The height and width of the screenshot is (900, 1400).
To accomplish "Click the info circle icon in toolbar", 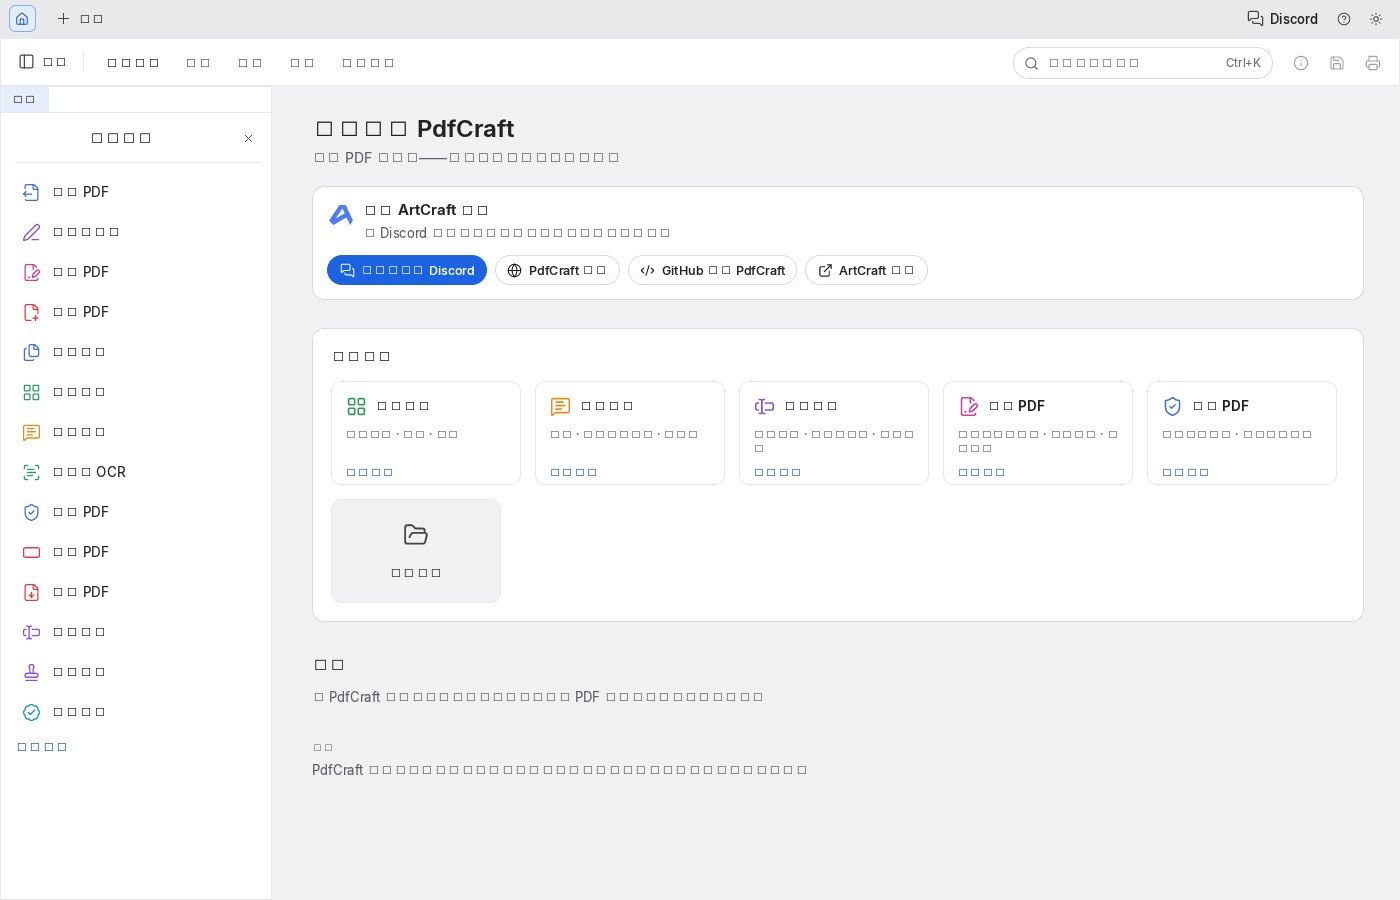I will coord(1301,63).
